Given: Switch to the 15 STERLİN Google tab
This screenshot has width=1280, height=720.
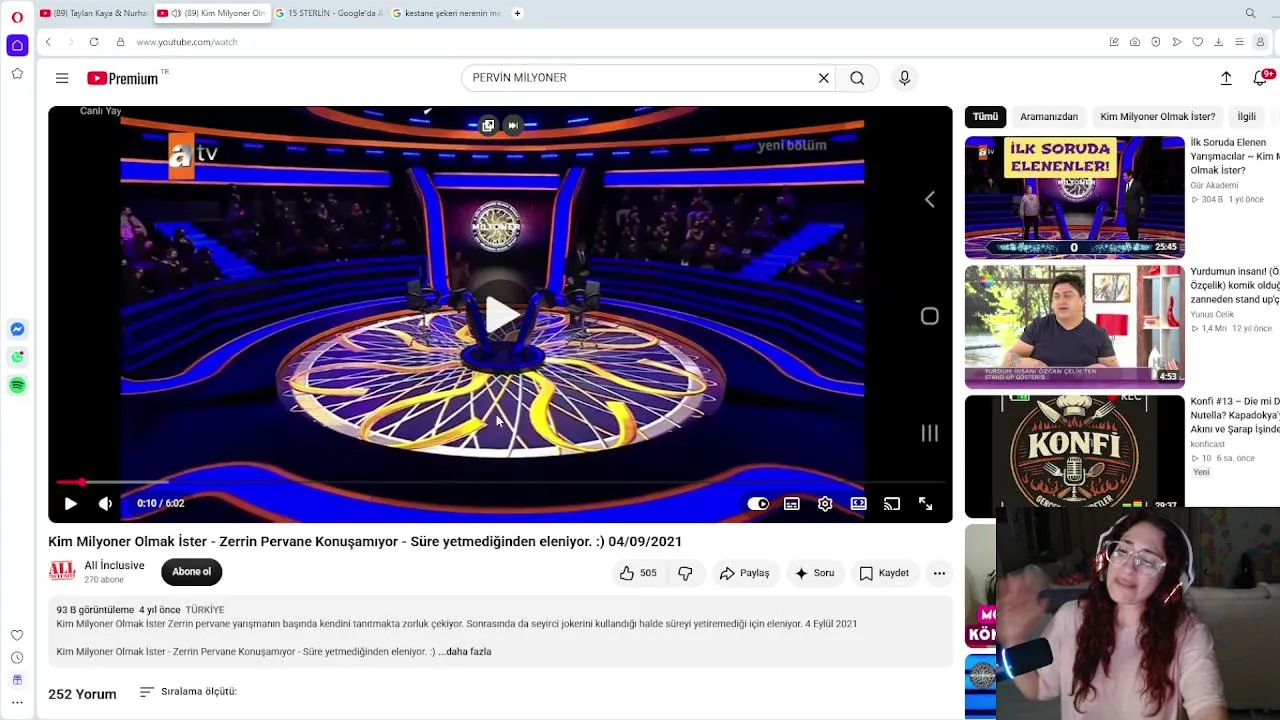Looking at the screenshot, I should [328, 13].
